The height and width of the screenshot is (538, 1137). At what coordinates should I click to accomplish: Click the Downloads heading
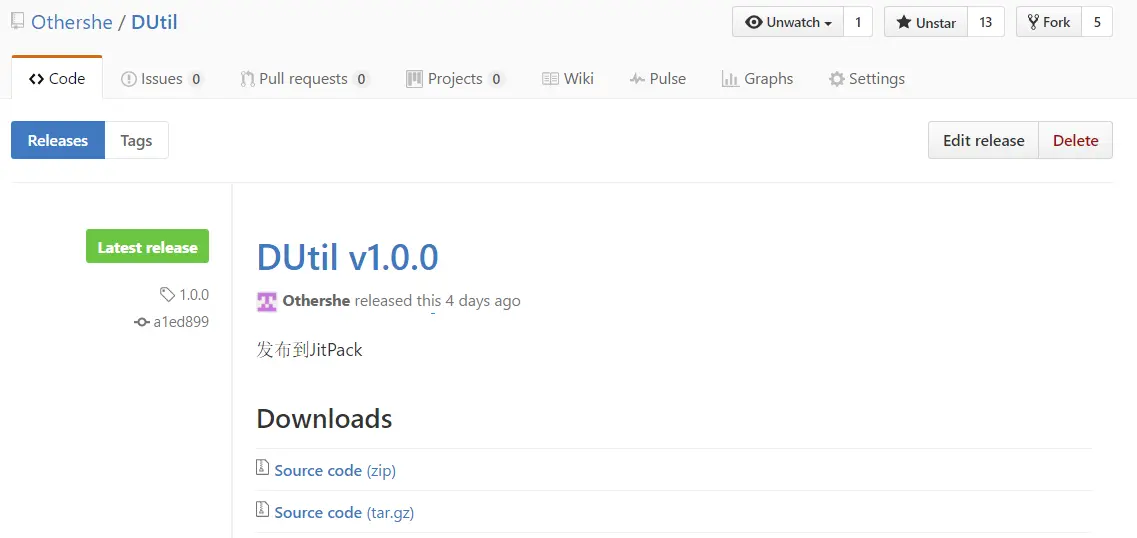[324, 418]
